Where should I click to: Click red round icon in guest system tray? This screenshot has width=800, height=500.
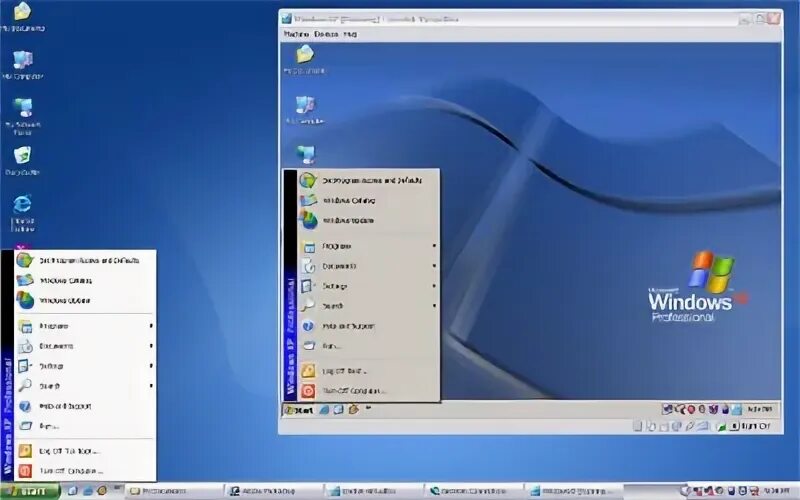691,409
